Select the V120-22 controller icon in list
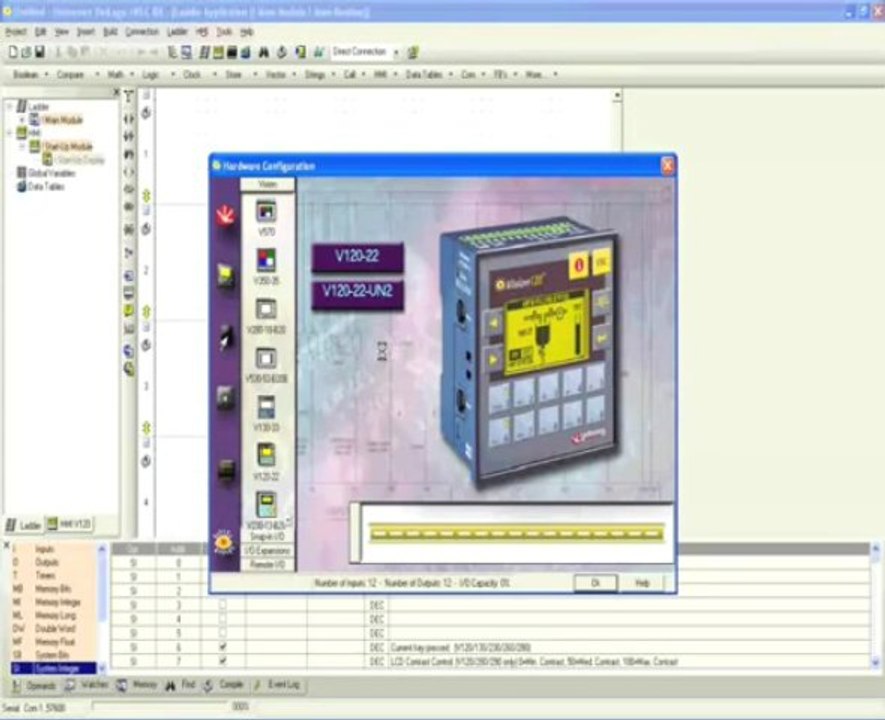This screenshot has height=720, width=885. click(266, 455)
